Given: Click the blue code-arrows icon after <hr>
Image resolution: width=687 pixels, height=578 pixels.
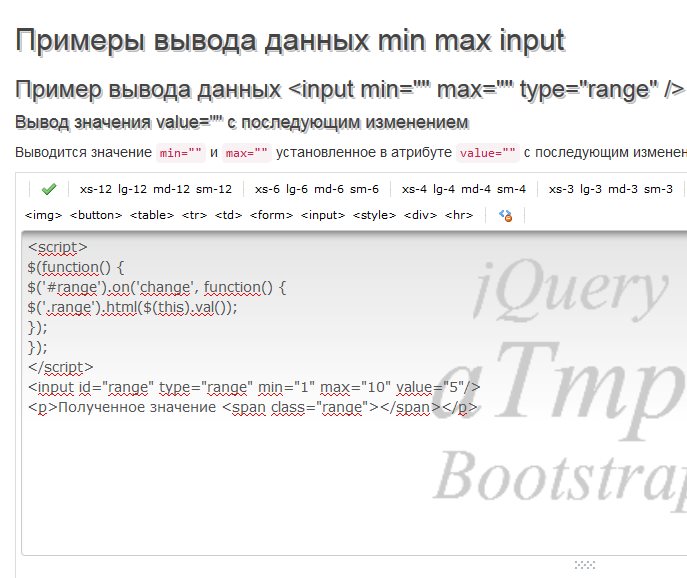Looking at the screenshot, I should point(505,215).
